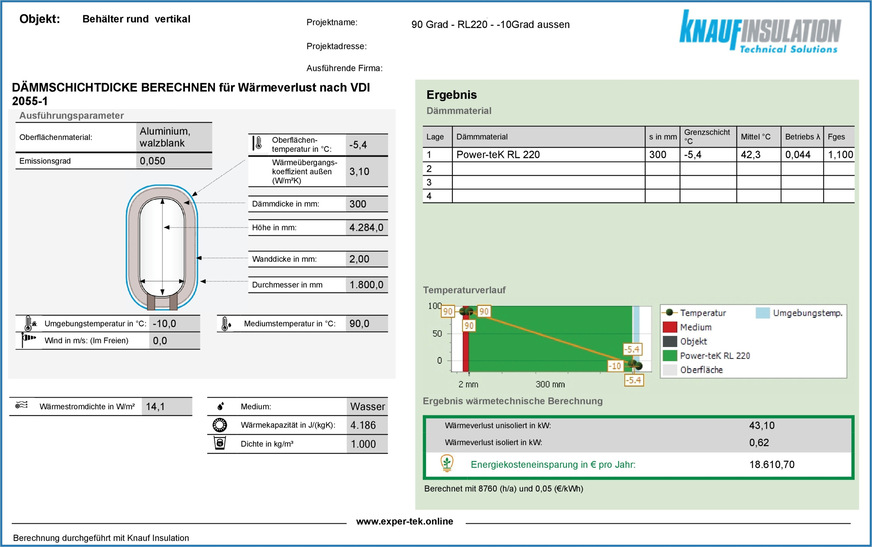Screen dimensions: 872x547
Task: Open the www.exper-tek.online link
Action: [x=404, y=521]
